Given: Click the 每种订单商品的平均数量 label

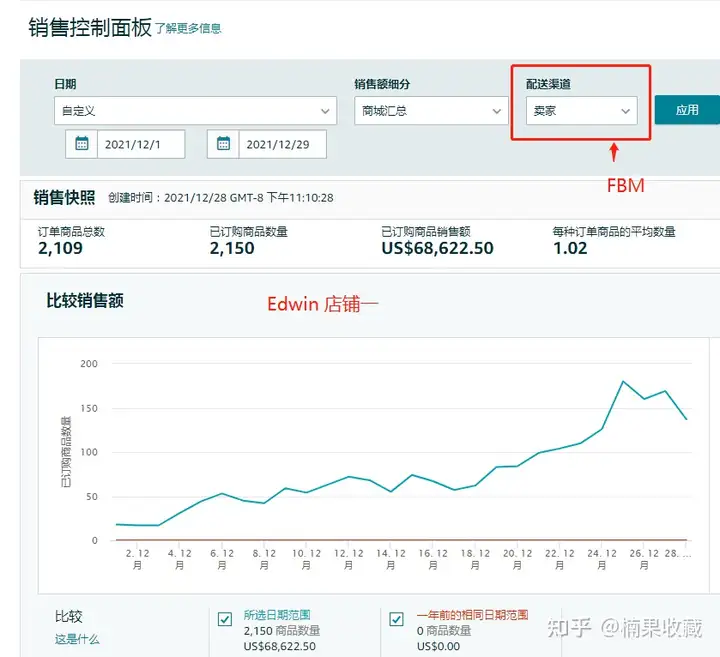Looking at the screenshot, I should tap(614, 232).
